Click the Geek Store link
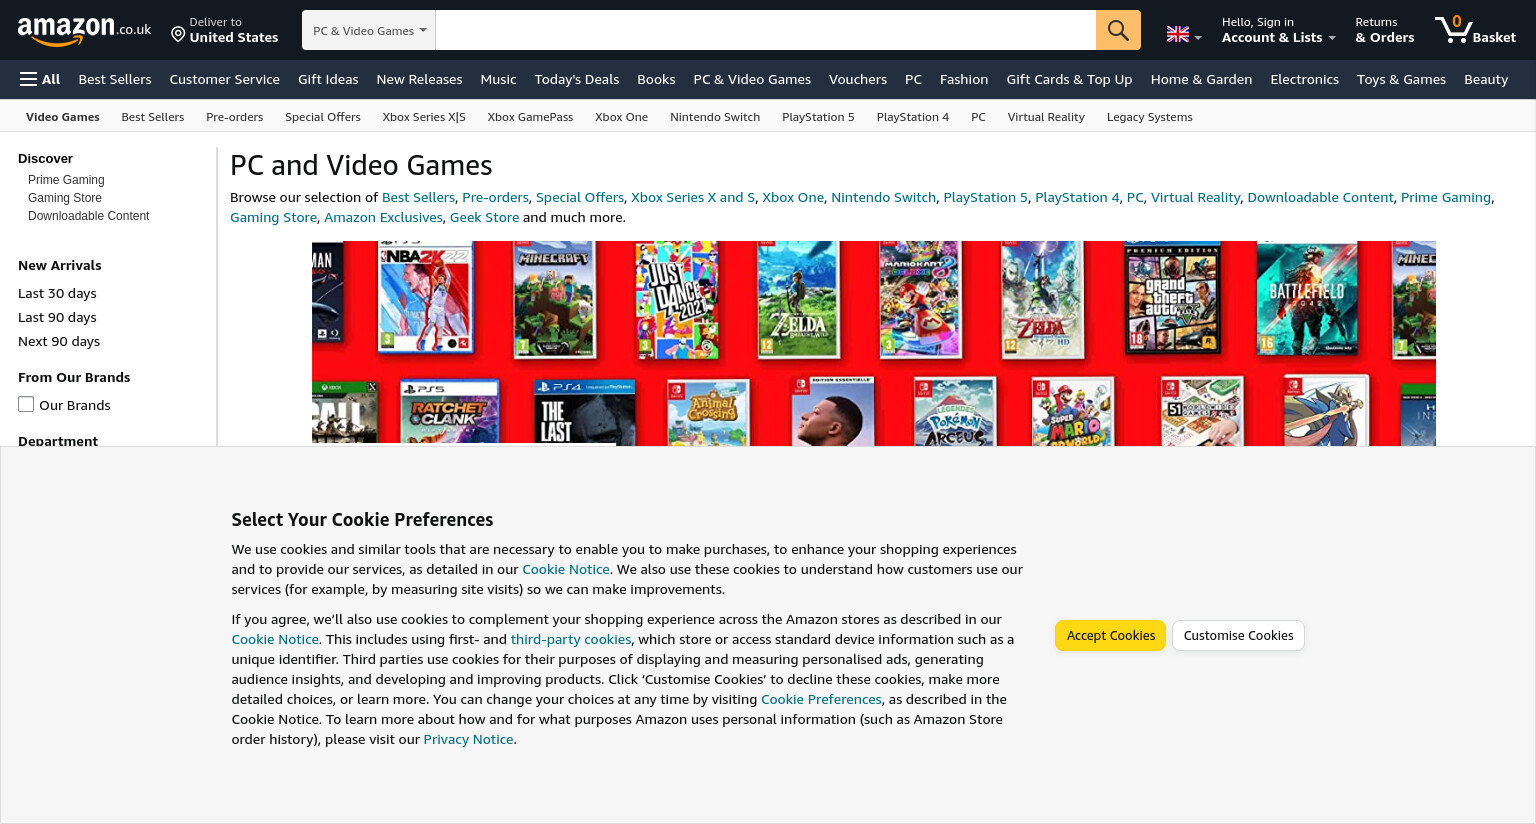1536x824 pixels. [484, 217]
